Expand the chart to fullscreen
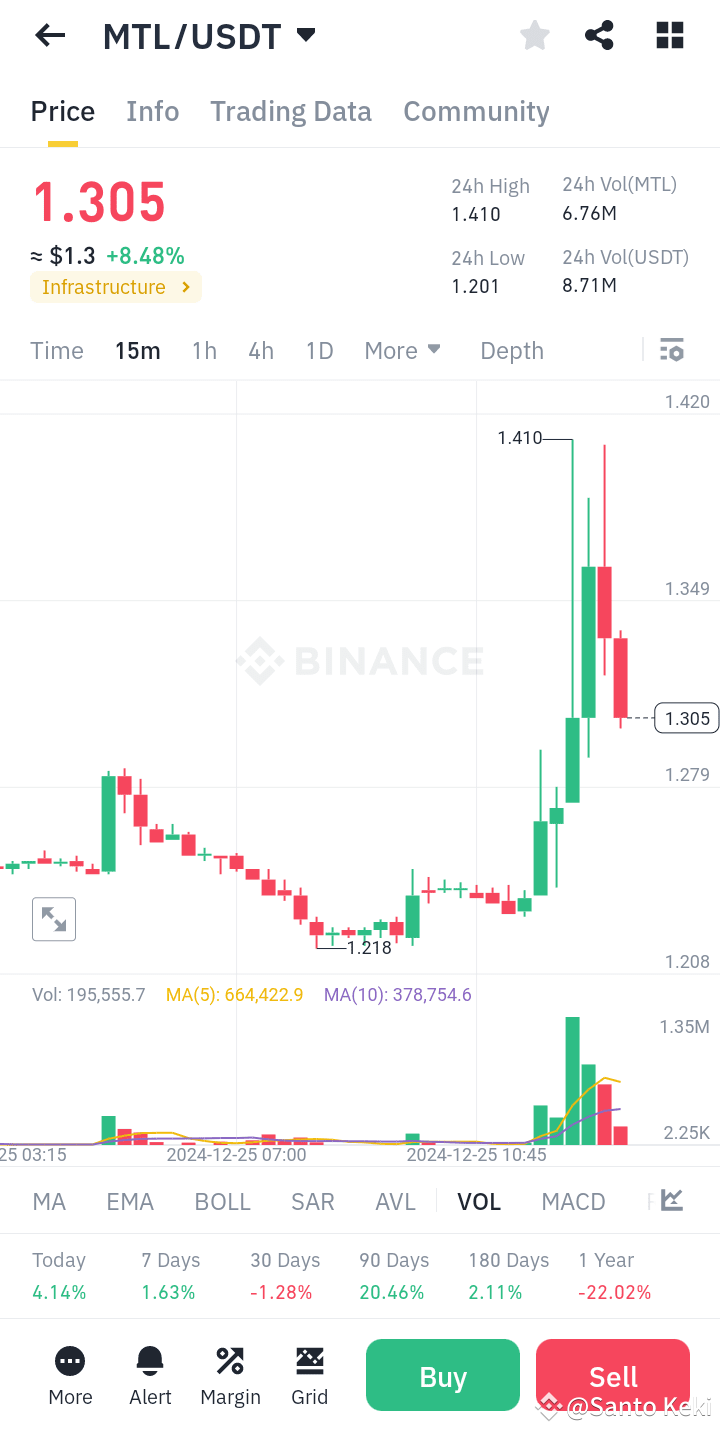 click(54, 918)
